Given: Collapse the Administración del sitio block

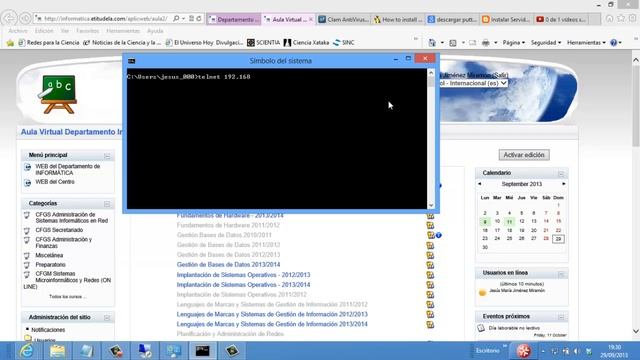Looking at the screenshot, I should (107, 318).
